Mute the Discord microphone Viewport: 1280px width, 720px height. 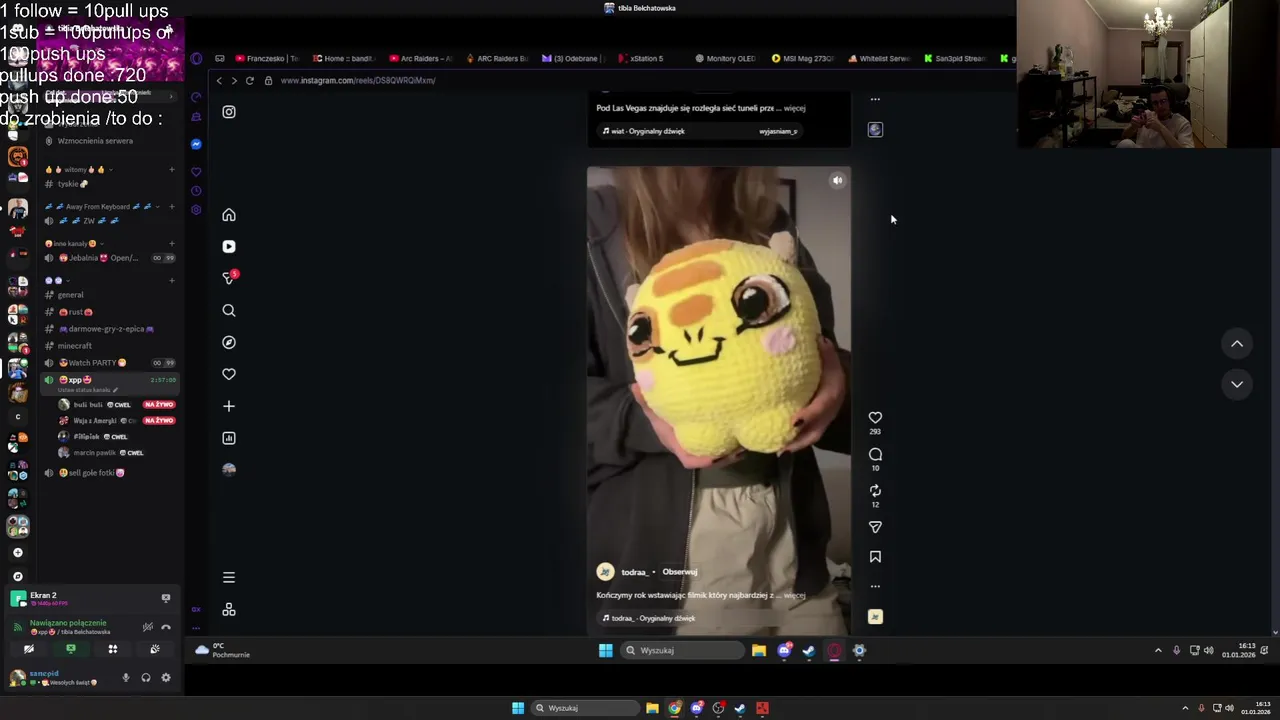[x=126, y=678]
